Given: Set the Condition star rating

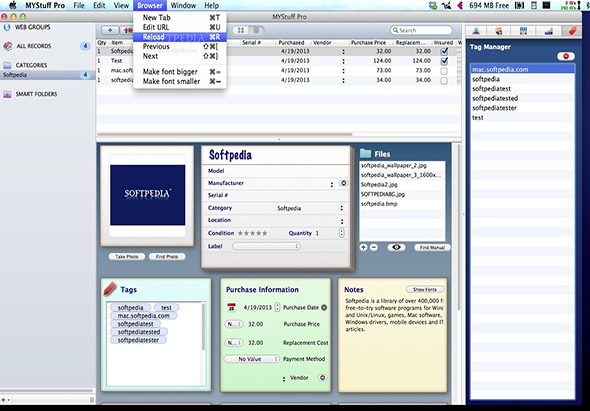Looking at the screenshot, I should [252, 233].
